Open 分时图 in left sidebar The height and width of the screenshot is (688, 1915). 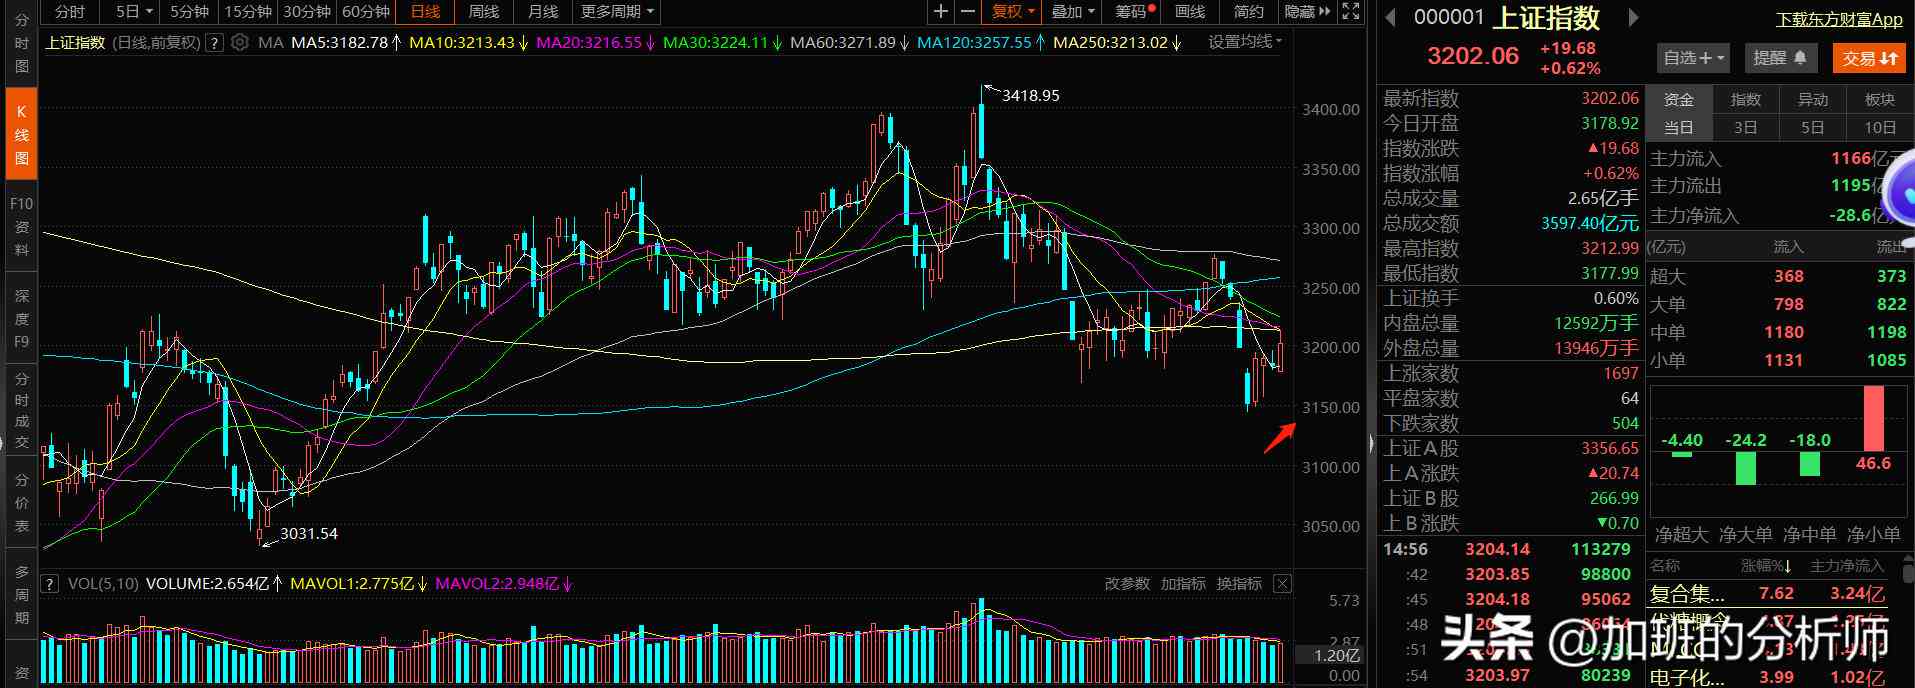21,43
